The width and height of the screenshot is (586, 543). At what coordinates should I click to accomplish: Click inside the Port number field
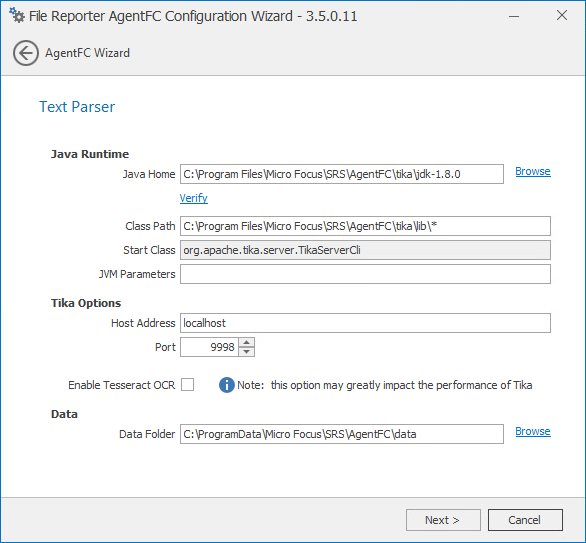pyautogui.click(x=209, y=347)
